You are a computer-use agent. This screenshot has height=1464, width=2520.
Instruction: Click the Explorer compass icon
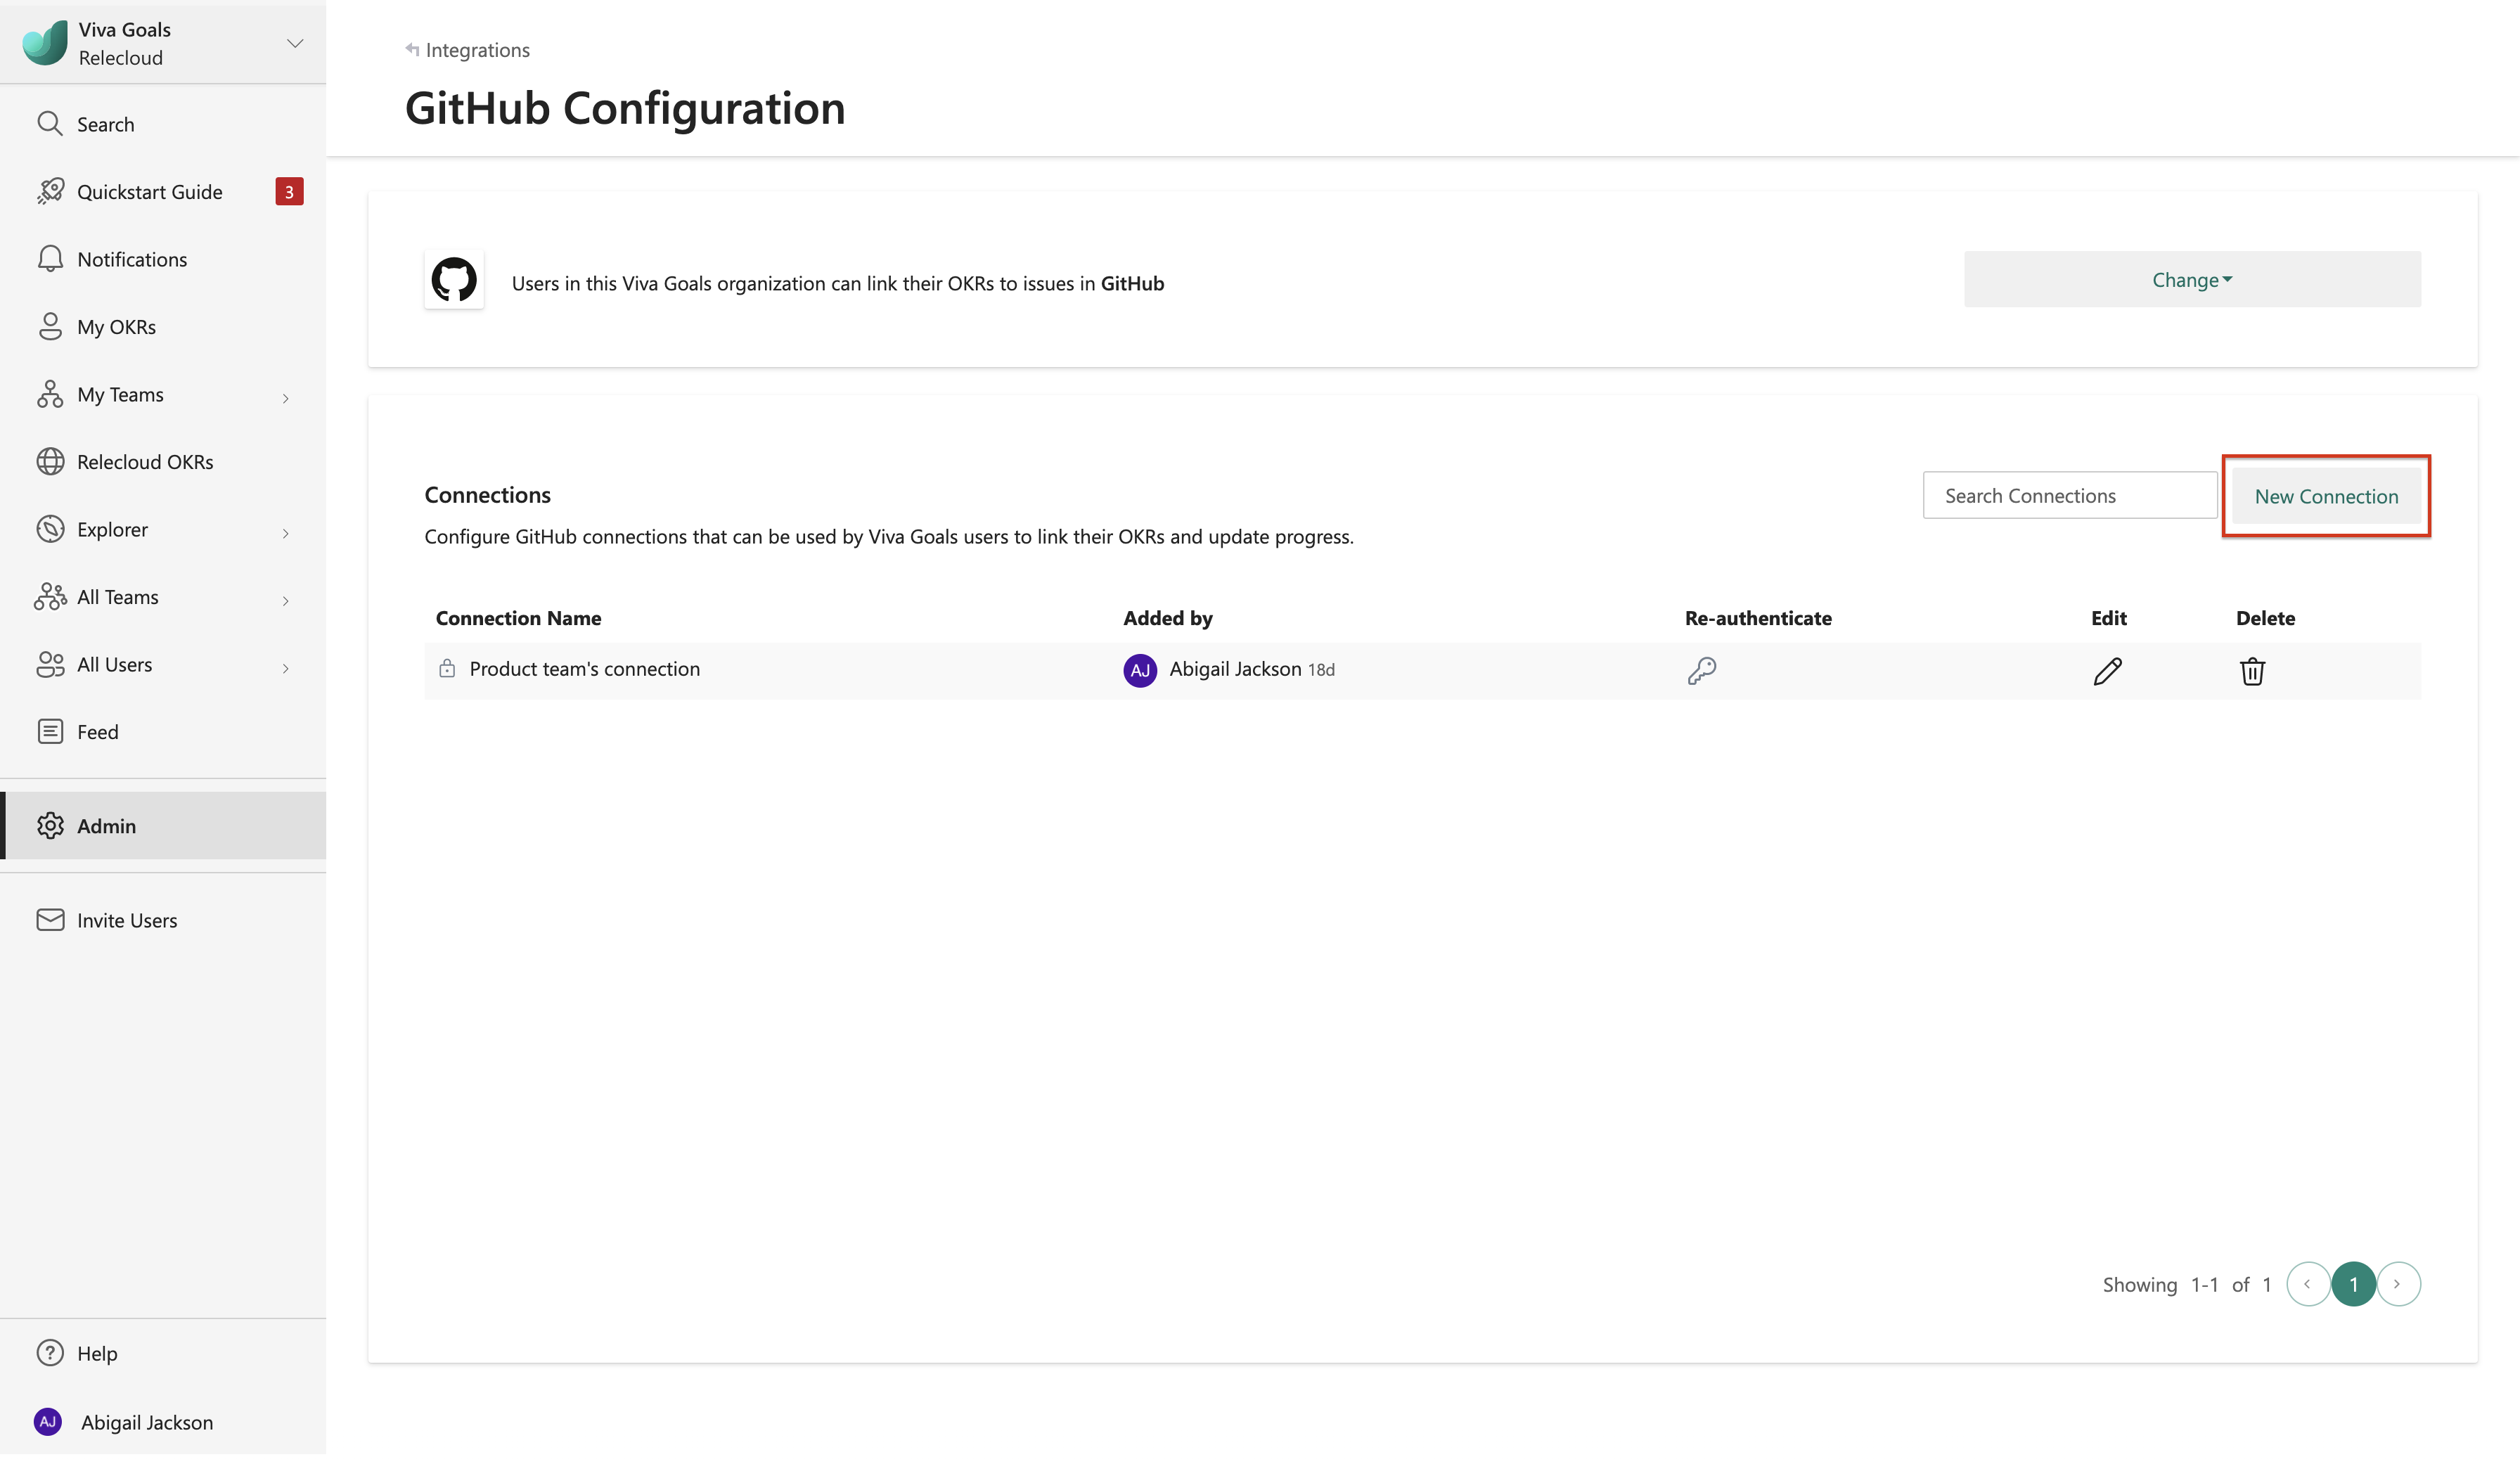[x=50, y=529]
